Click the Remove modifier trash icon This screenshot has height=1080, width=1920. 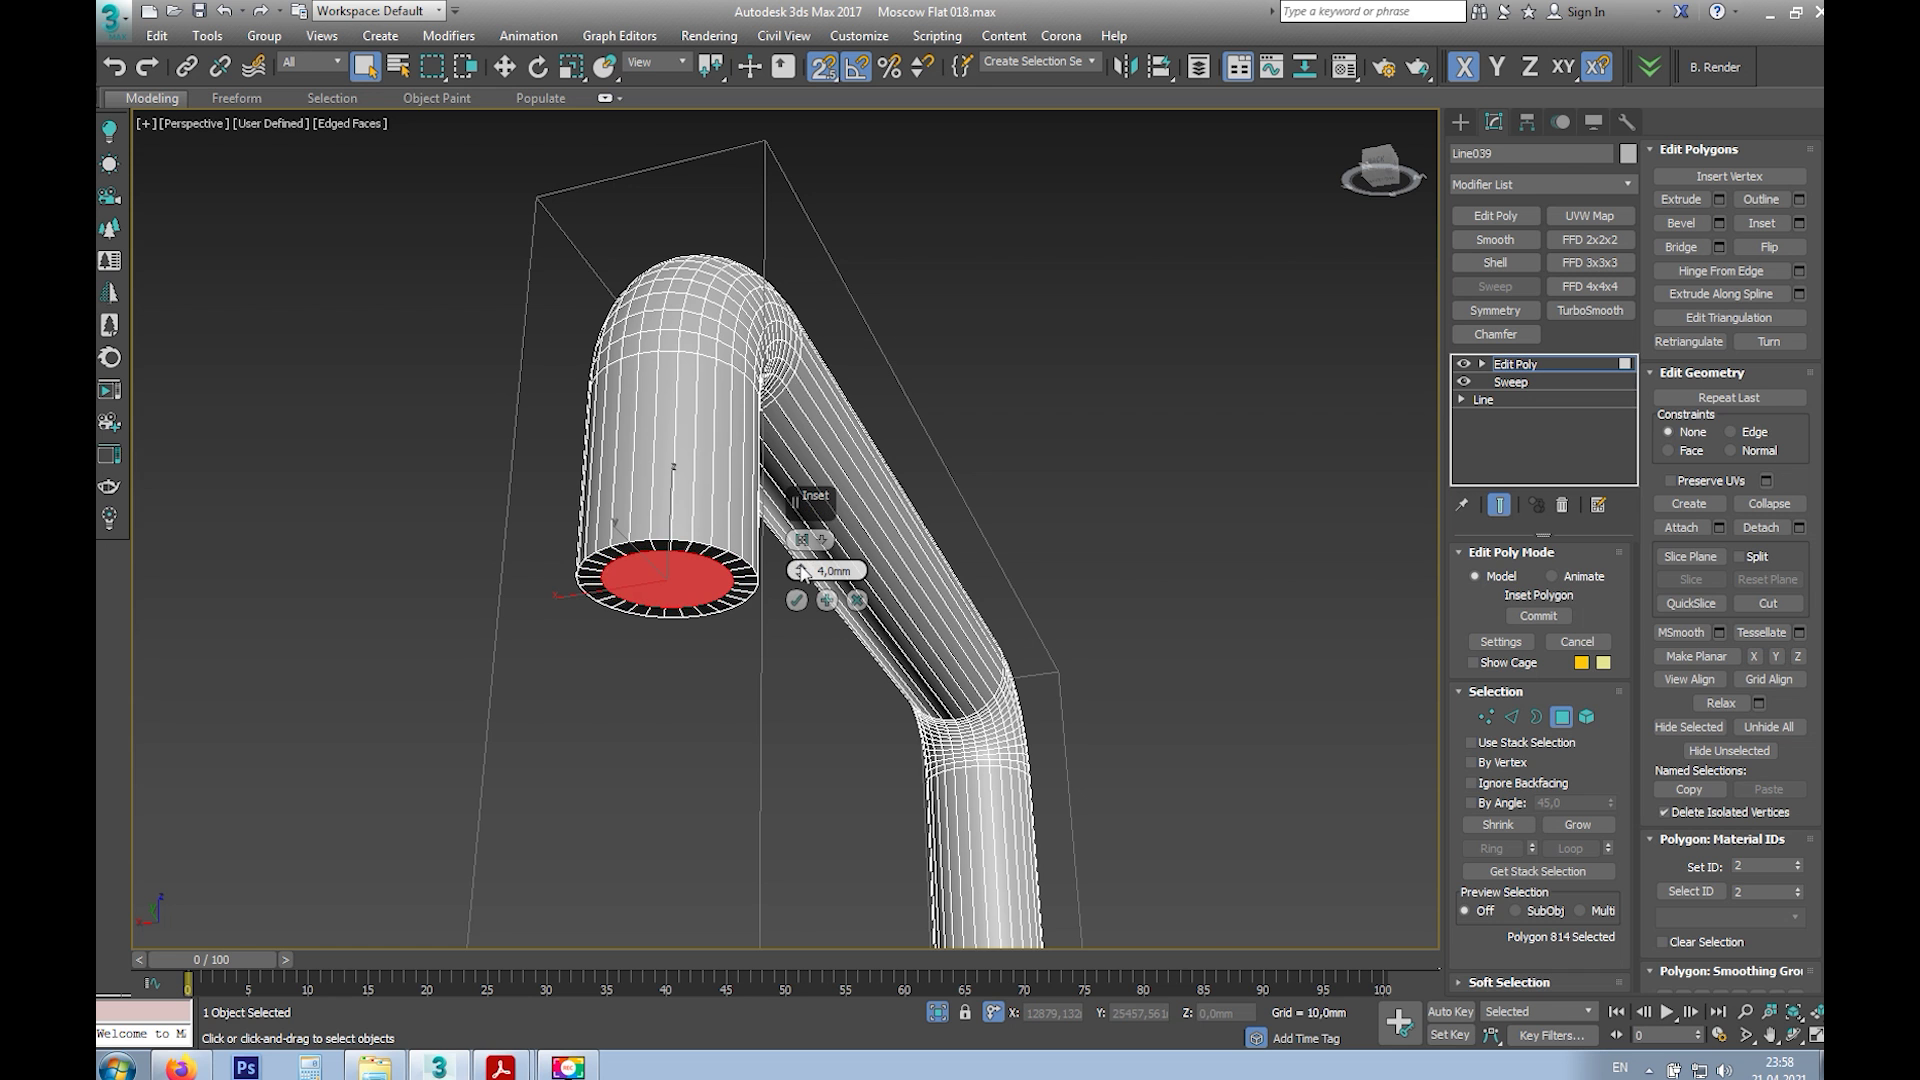[x=1562, y=505]
